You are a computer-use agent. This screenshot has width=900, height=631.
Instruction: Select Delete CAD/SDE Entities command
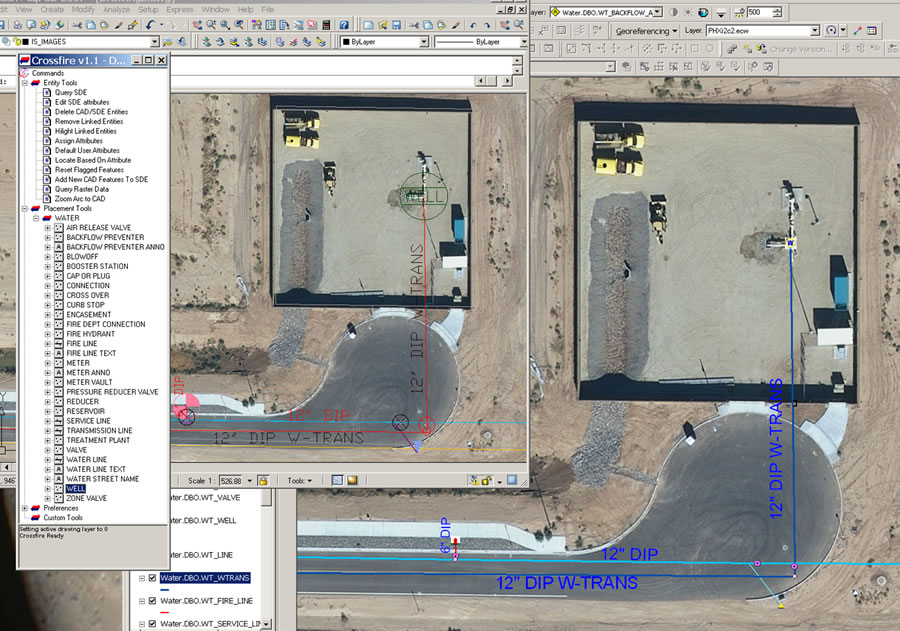click(x=91, y=112)
